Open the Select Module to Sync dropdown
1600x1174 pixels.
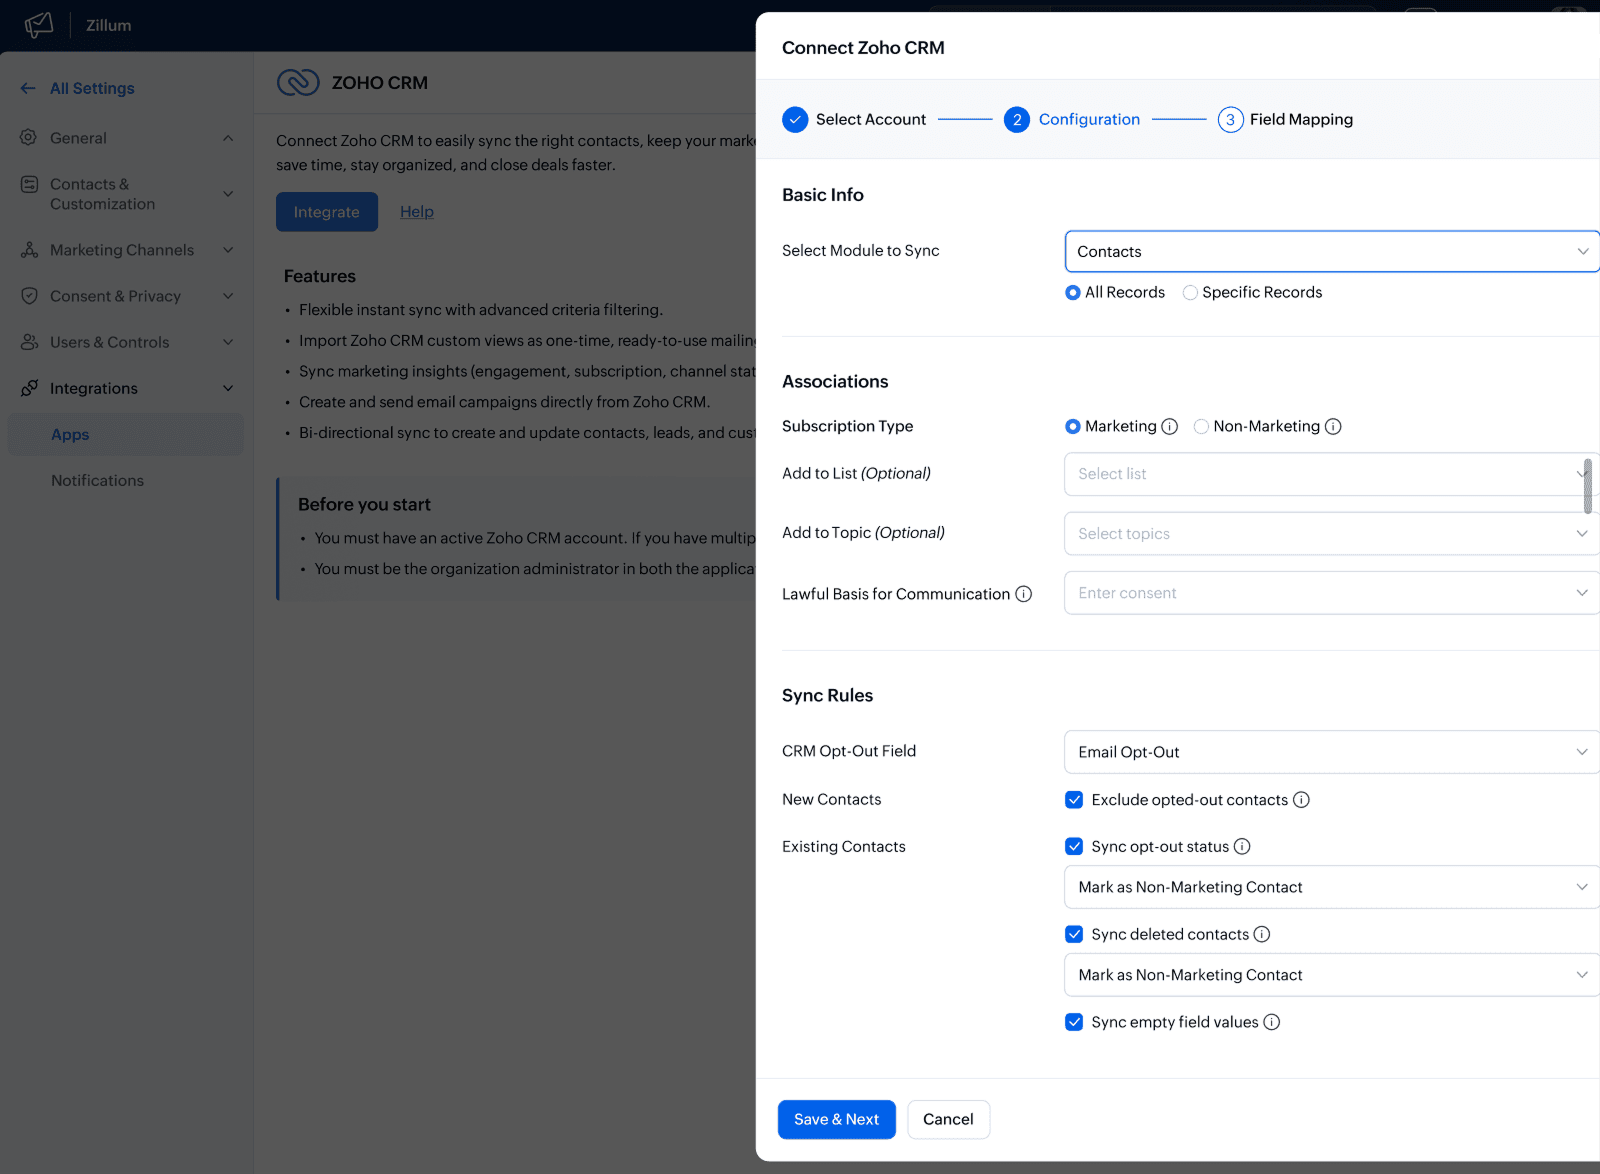(1332, 252)
